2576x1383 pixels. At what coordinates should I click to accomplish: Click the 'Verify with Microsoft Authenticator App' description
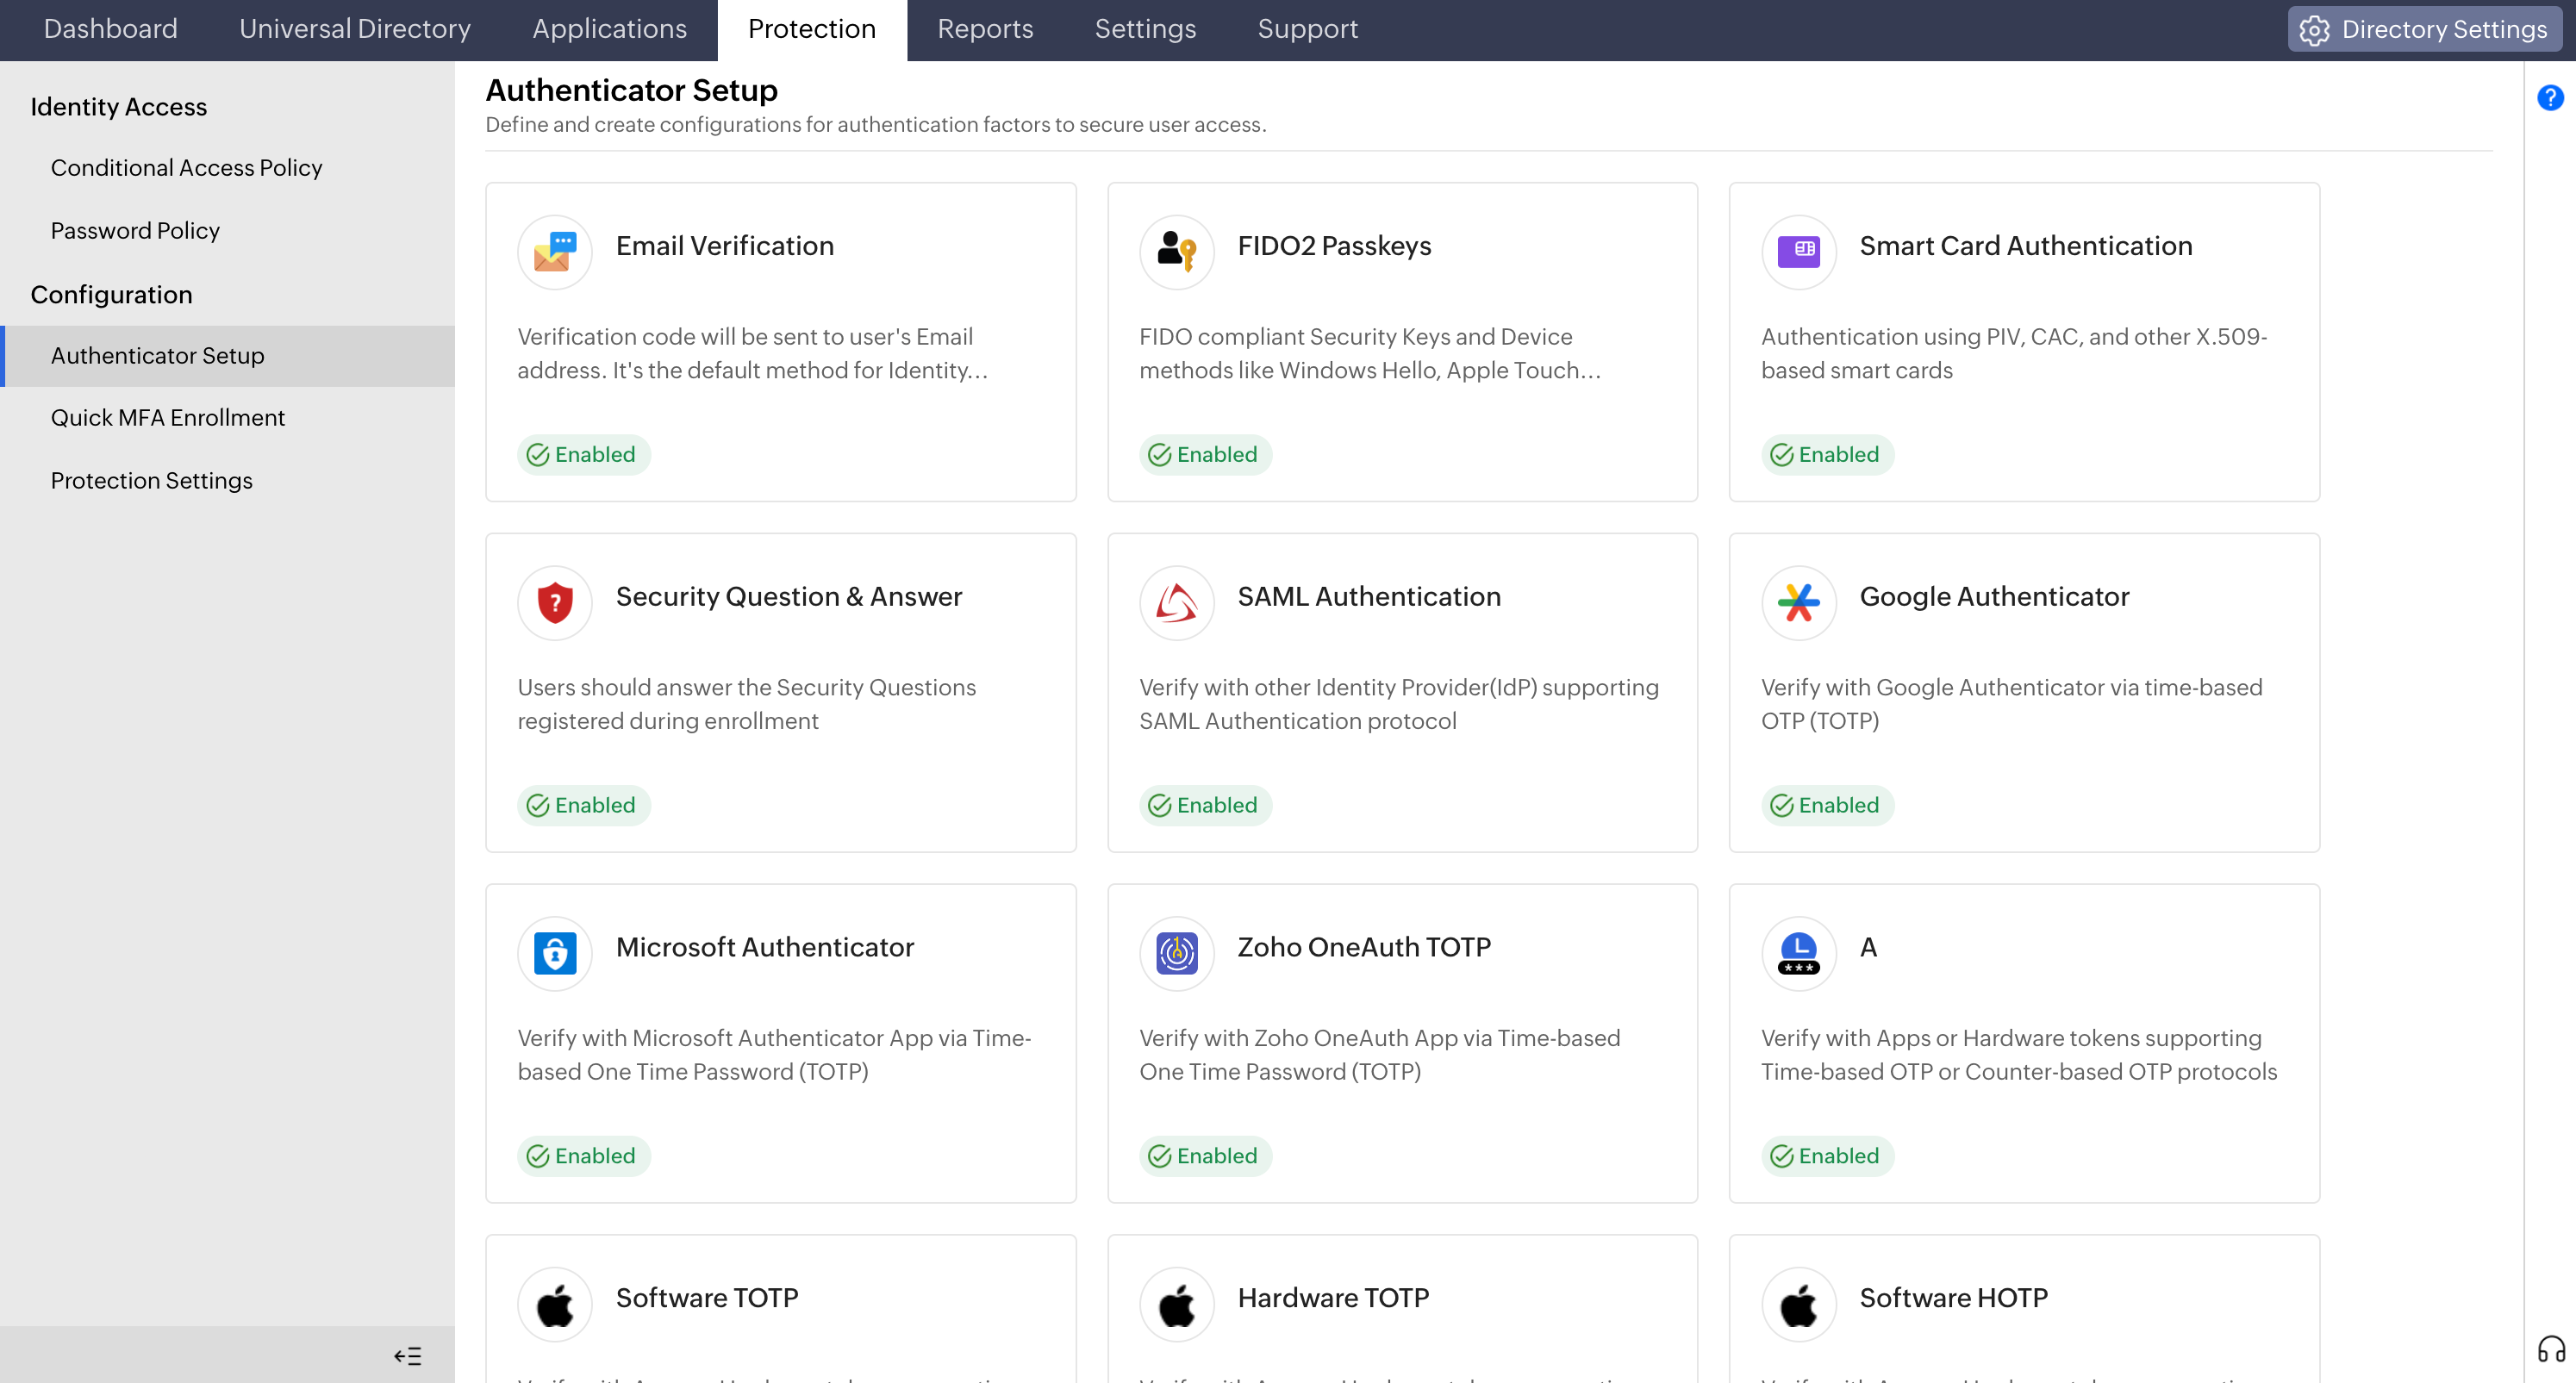point(774,1055)
